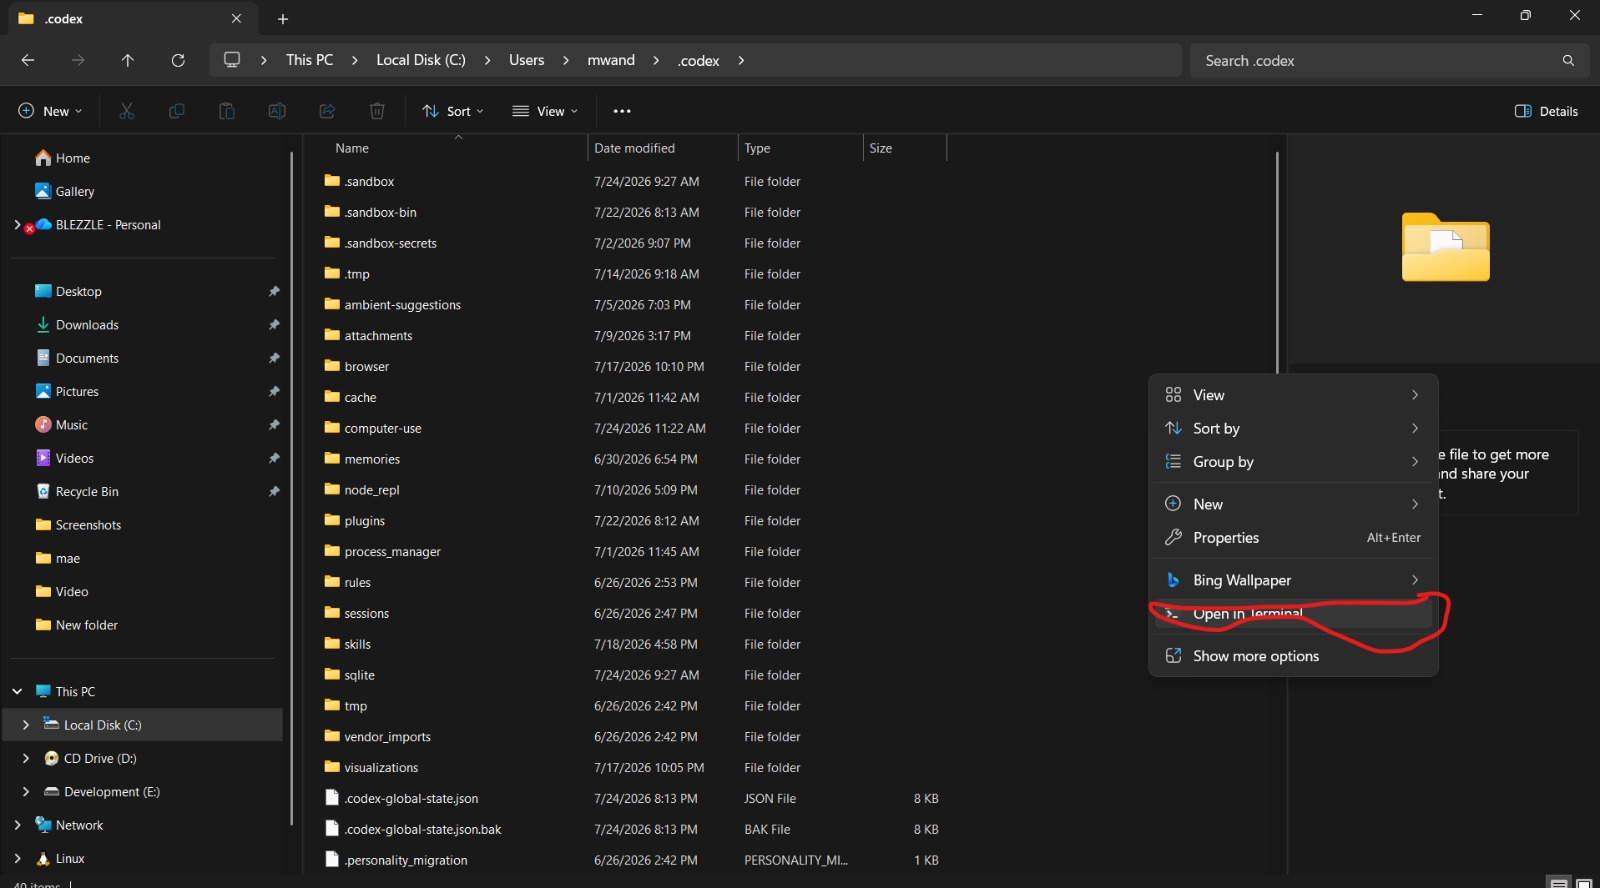Switch to details list view icon
This screenshot has height=888, width=1600.
(x=1559, y=883)
